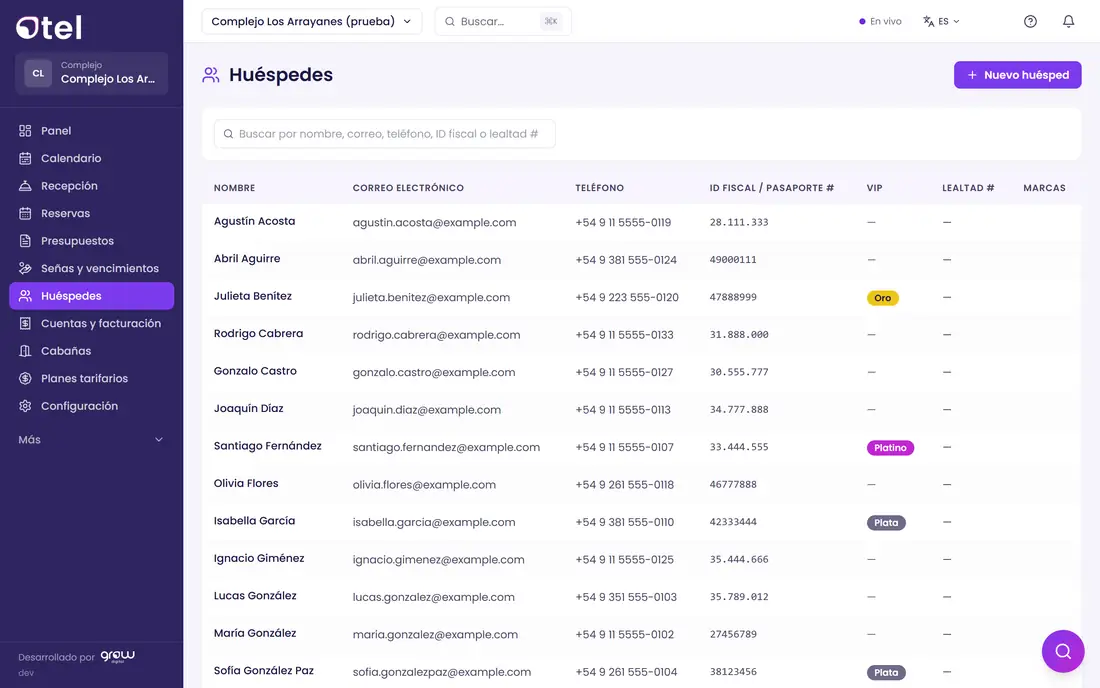Click the Planes tarifarios dollar icon

[25, 379]
